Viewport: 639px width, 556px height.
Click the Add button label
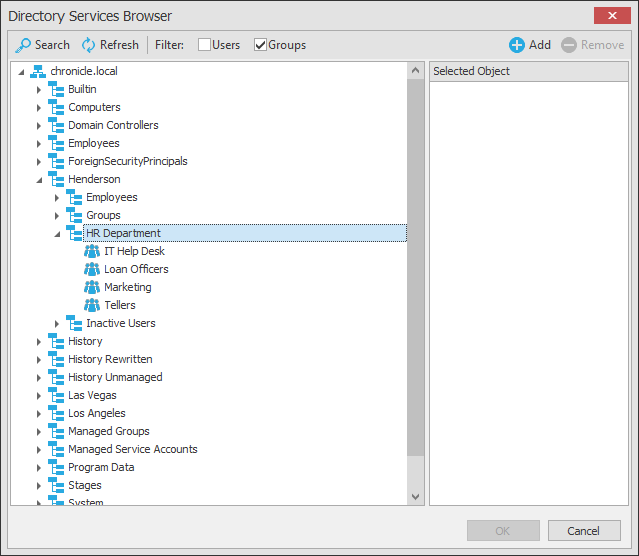pyautogui.click(x=540, y=45)
